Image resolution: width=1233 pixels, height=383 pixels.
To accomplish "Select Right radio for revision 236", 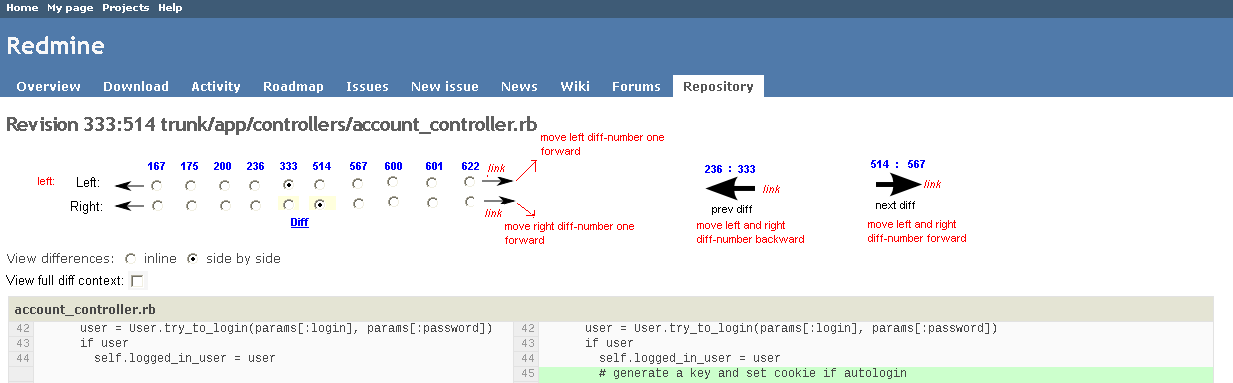I will click(x=256, y=206).
